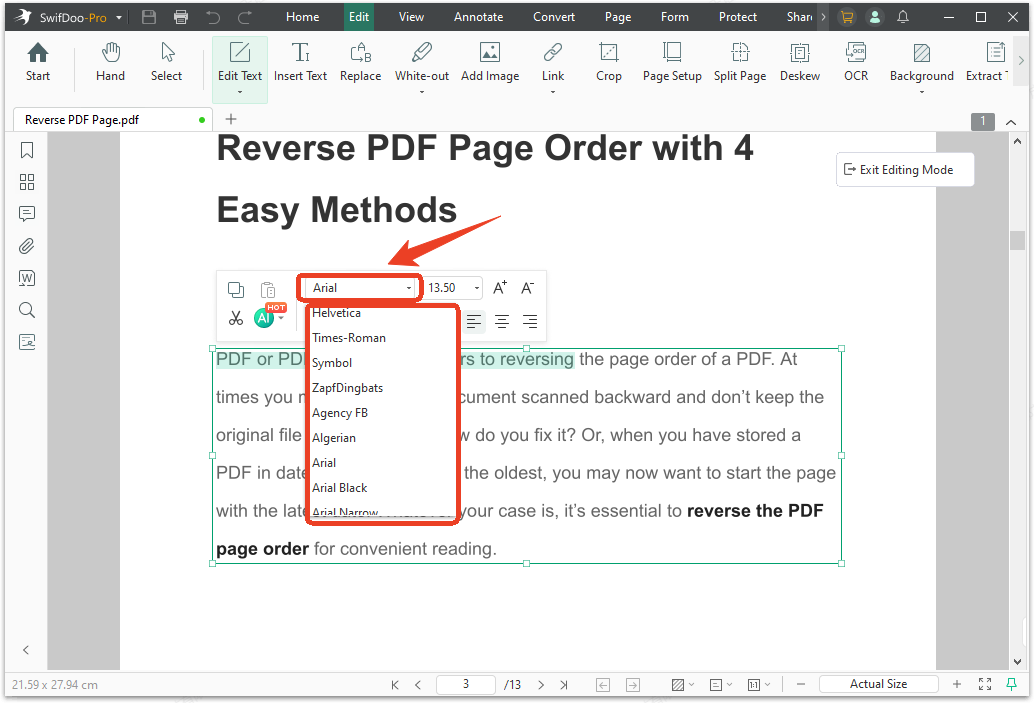Open the Page tab
Image resolution: width=1034 pixels, height=703 pixels.
(x=618, y=17)
